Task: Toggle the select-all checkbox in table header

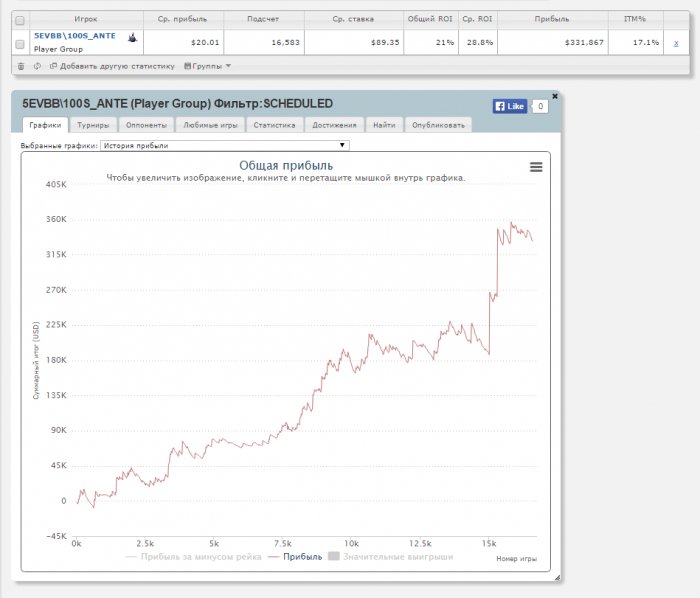Action: click(x=21, y=19)
